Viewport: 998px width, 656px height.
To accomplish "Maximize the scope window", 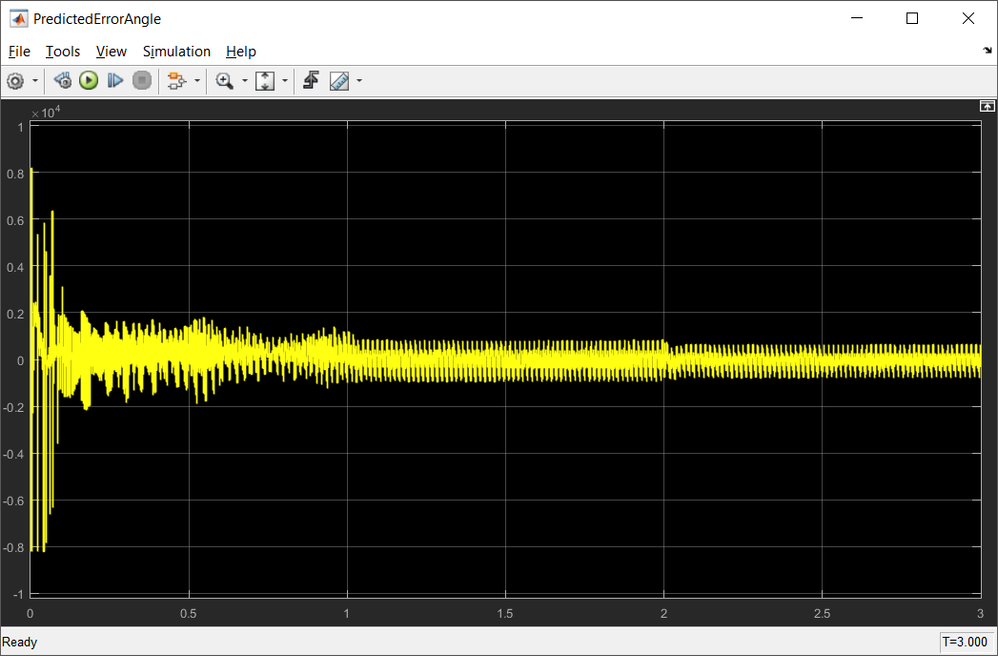I will 912,18.
